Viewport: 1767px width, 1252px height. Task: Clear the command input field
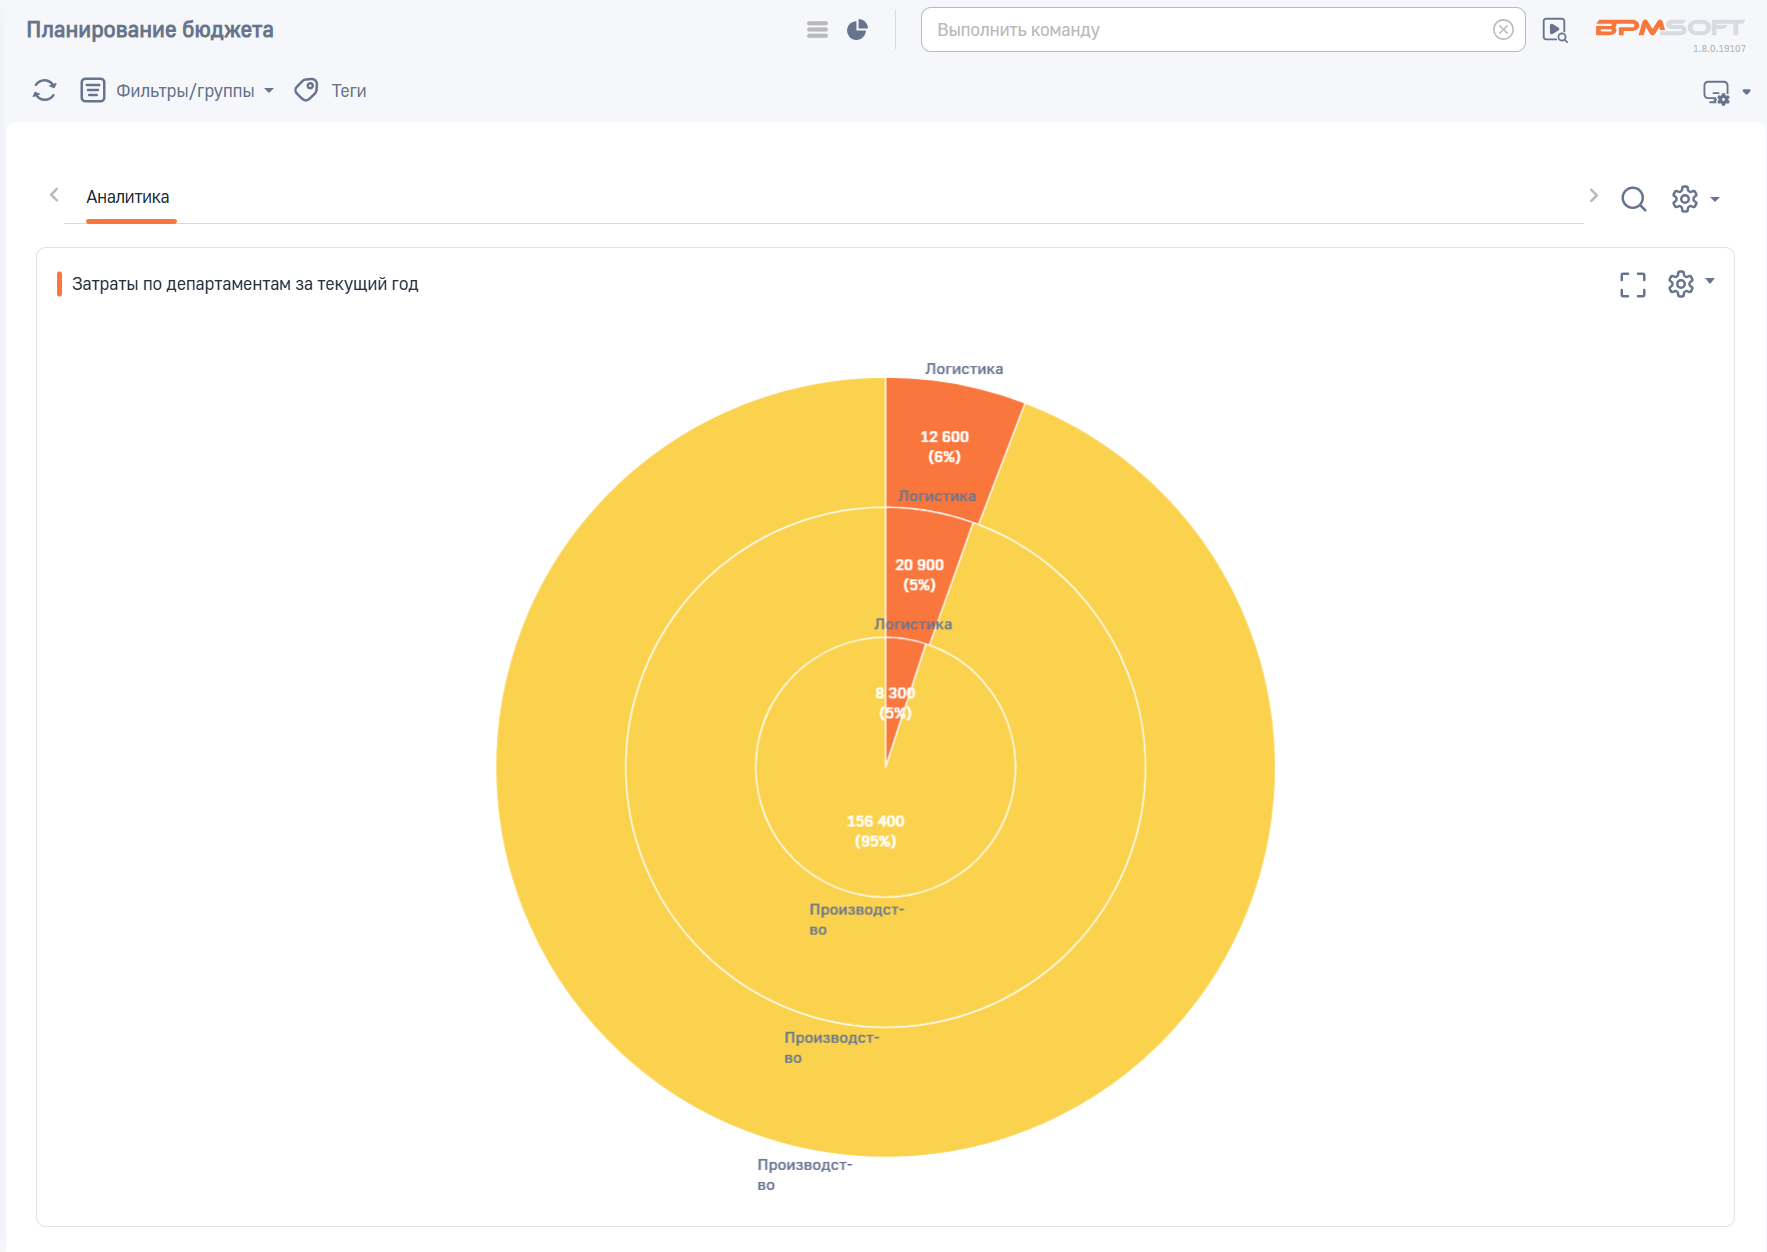(x=1502, y=30)
